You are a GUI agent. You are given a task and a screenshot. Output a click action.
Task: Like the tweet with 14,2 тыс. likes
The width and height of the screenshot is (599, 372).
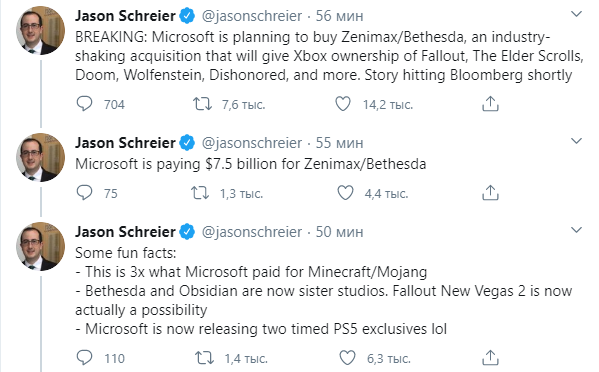343,104
